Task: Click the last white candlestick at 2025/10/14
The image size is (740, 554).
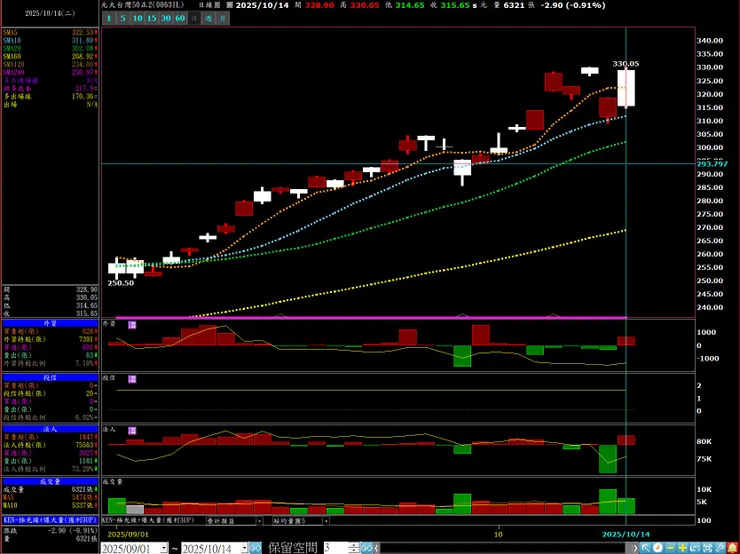Action: 626,88
